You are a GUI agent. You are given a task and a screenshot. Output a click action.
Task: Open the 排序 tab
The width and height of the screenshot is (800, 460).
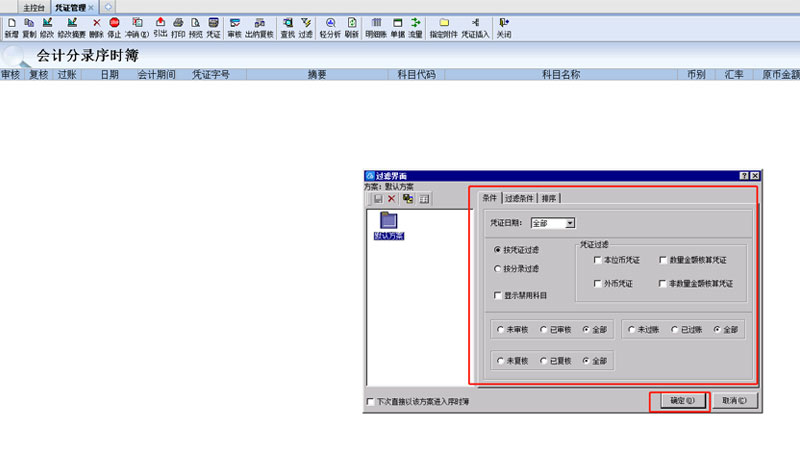(x=551, y=198)
